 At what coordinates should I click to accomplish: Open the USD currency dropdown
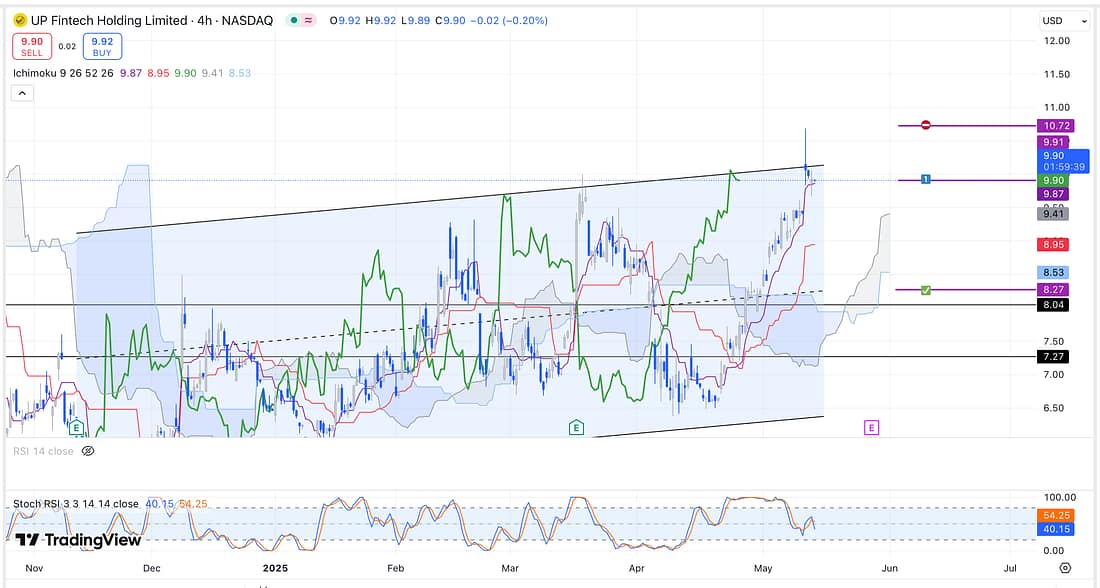1064,20
